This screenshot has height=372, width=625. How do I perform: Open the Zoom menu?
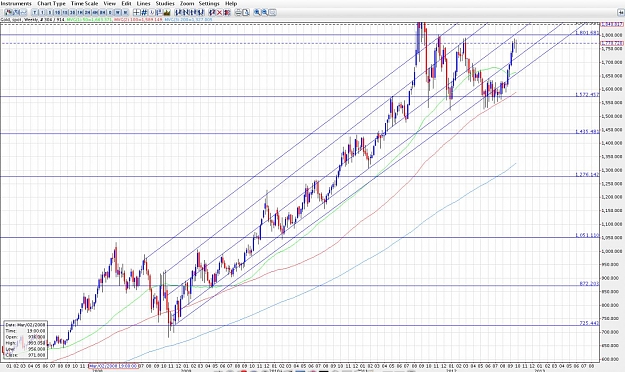[x=187, y=3]
